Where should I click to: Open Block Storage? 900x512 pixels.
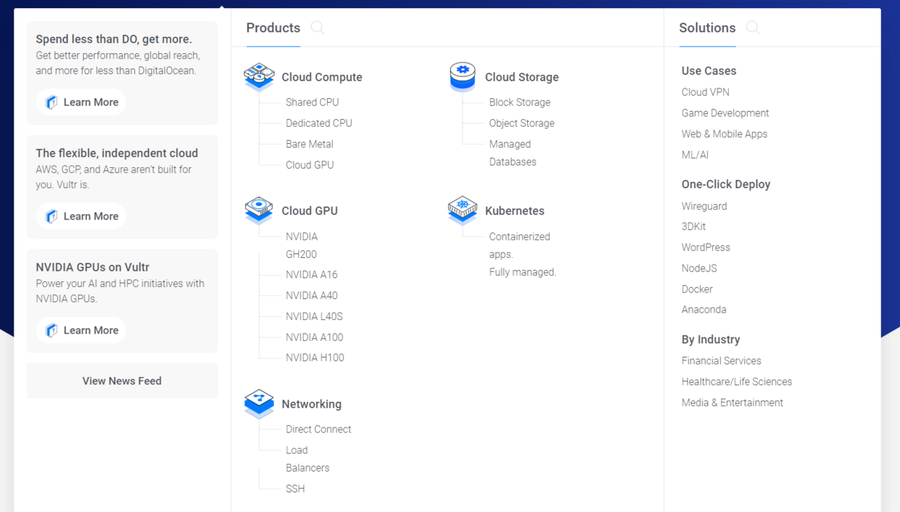(520, 102)
